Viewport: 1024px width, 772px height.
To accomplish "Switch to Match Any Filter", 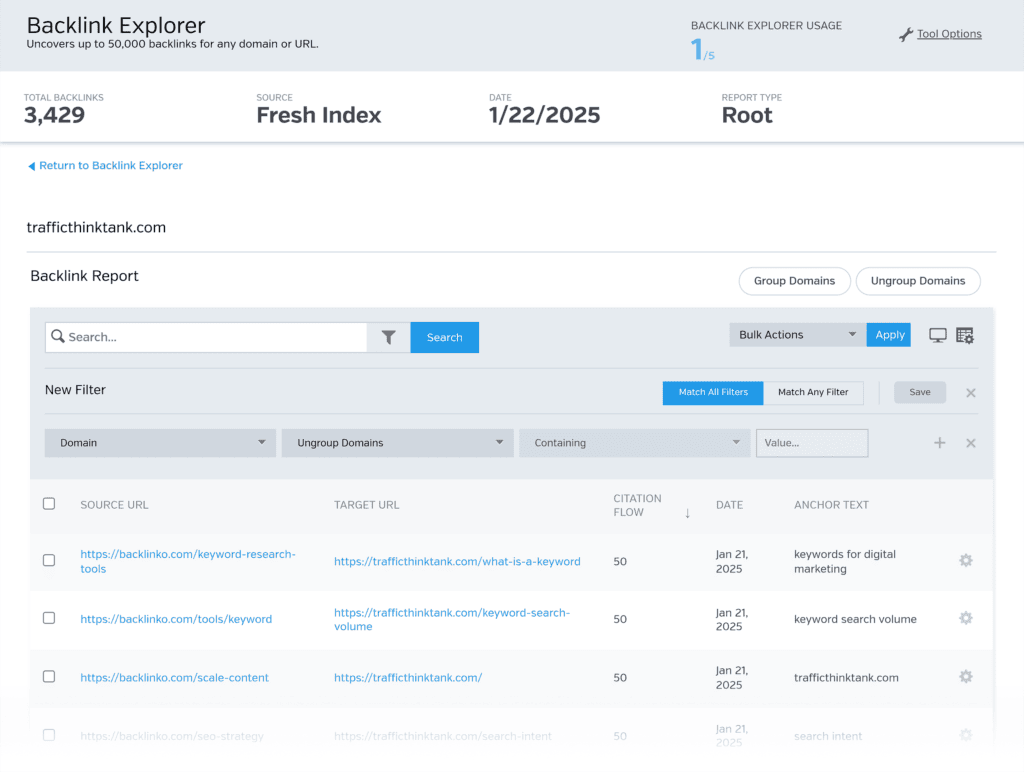I will pyautogui.click(x=813, y=392).
